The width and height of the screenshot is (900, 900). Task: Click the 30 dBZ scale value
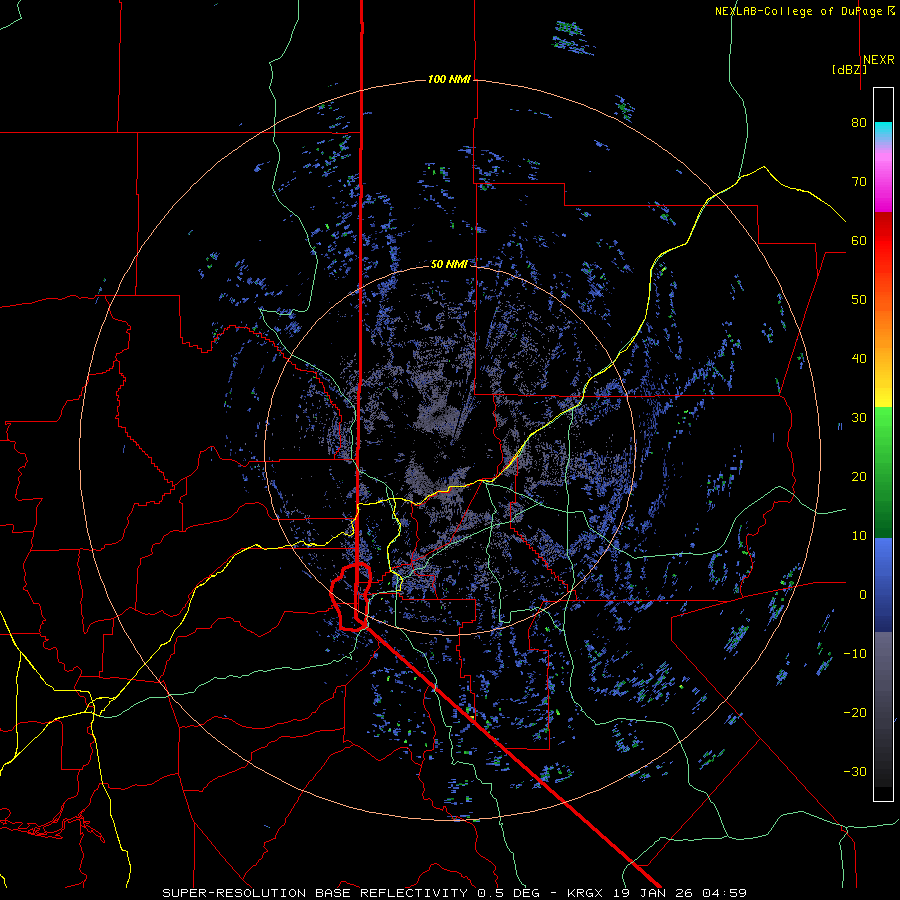(859, 418)
